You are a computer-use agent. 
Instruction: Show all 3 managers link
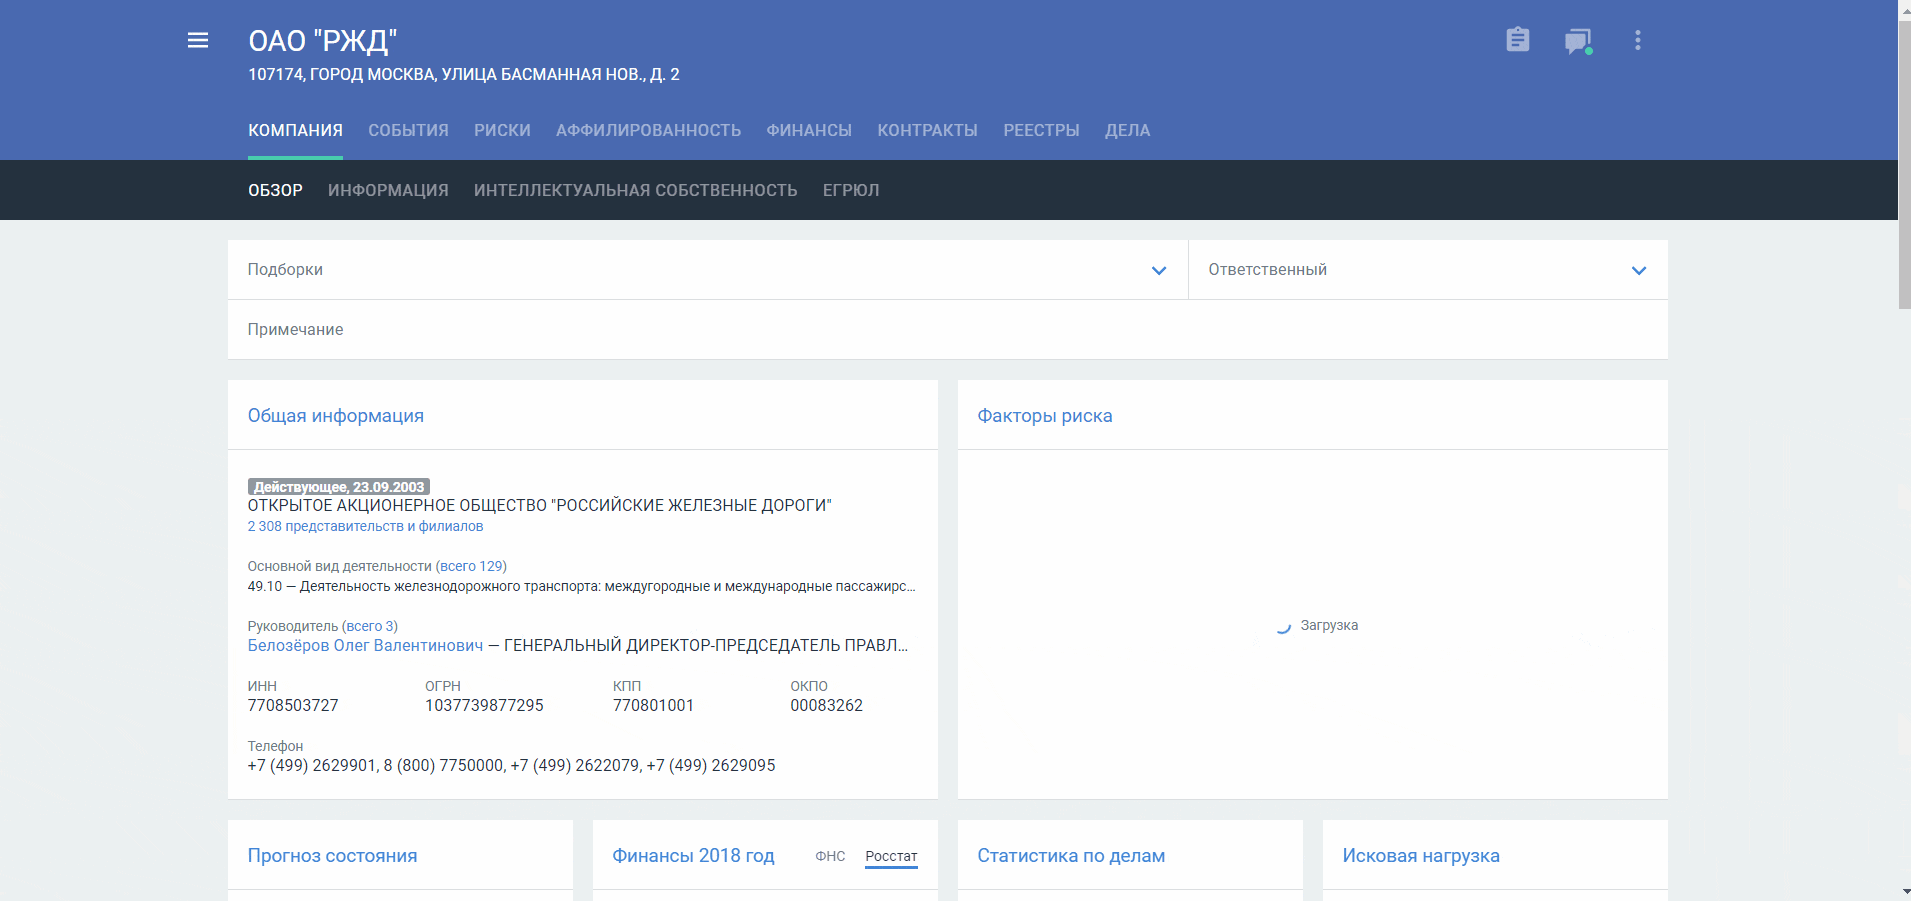(x=370, y=626)
